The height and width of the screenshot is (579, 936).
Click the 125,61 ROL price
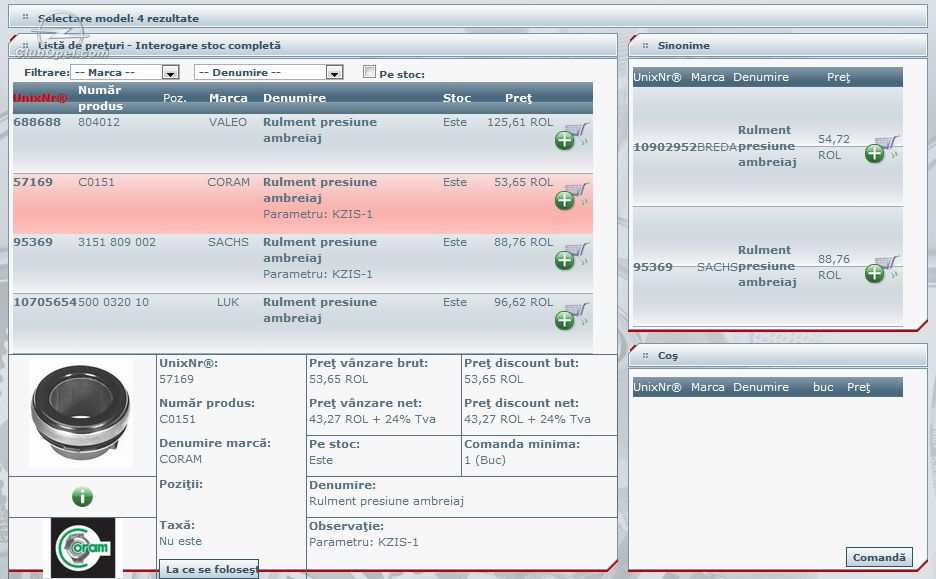point(520,122)
